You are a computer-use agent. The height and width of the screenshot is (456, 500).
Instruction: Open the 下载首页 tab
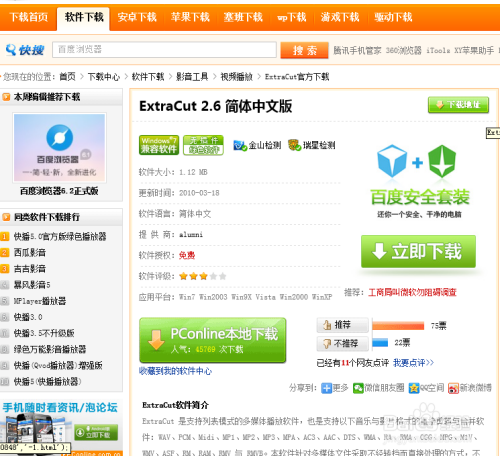coord(28,17)
